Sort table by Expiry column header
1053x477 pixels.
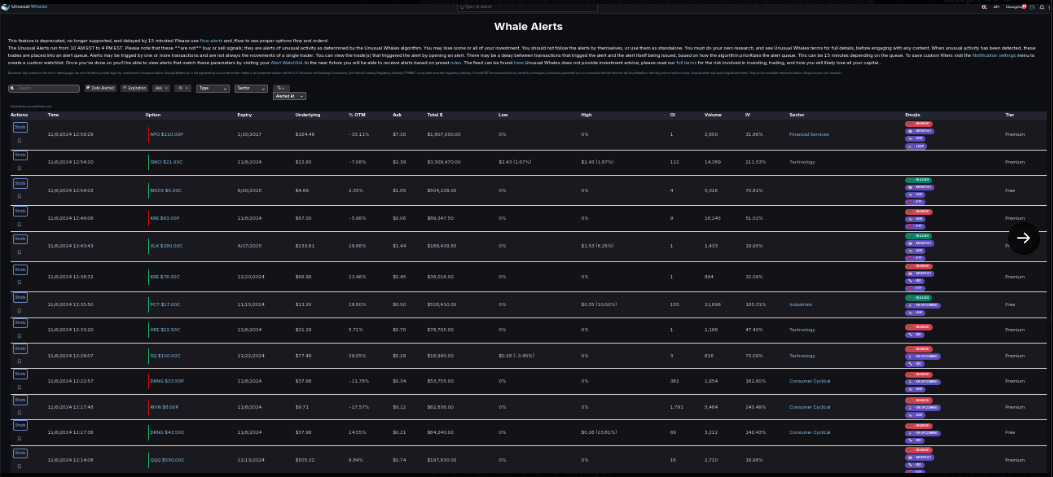[x=244, y=115]
